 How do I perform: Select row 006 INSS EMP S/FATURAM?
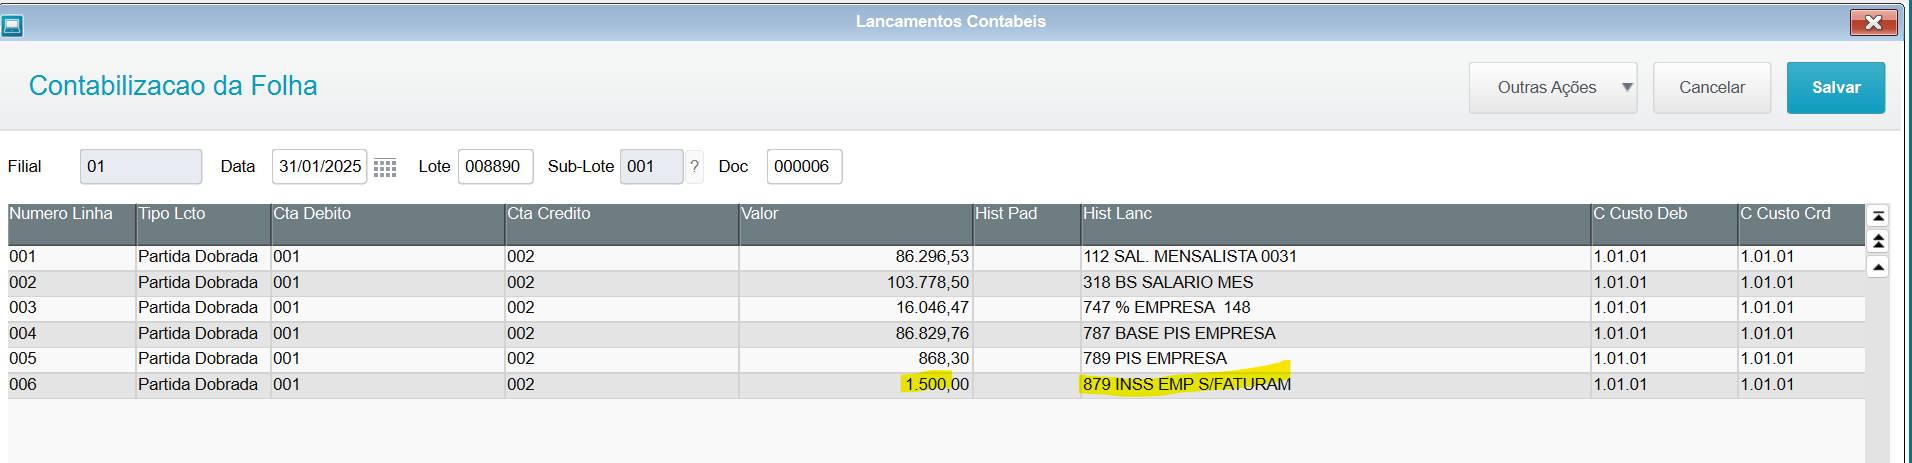click(x=1186, y=385)
